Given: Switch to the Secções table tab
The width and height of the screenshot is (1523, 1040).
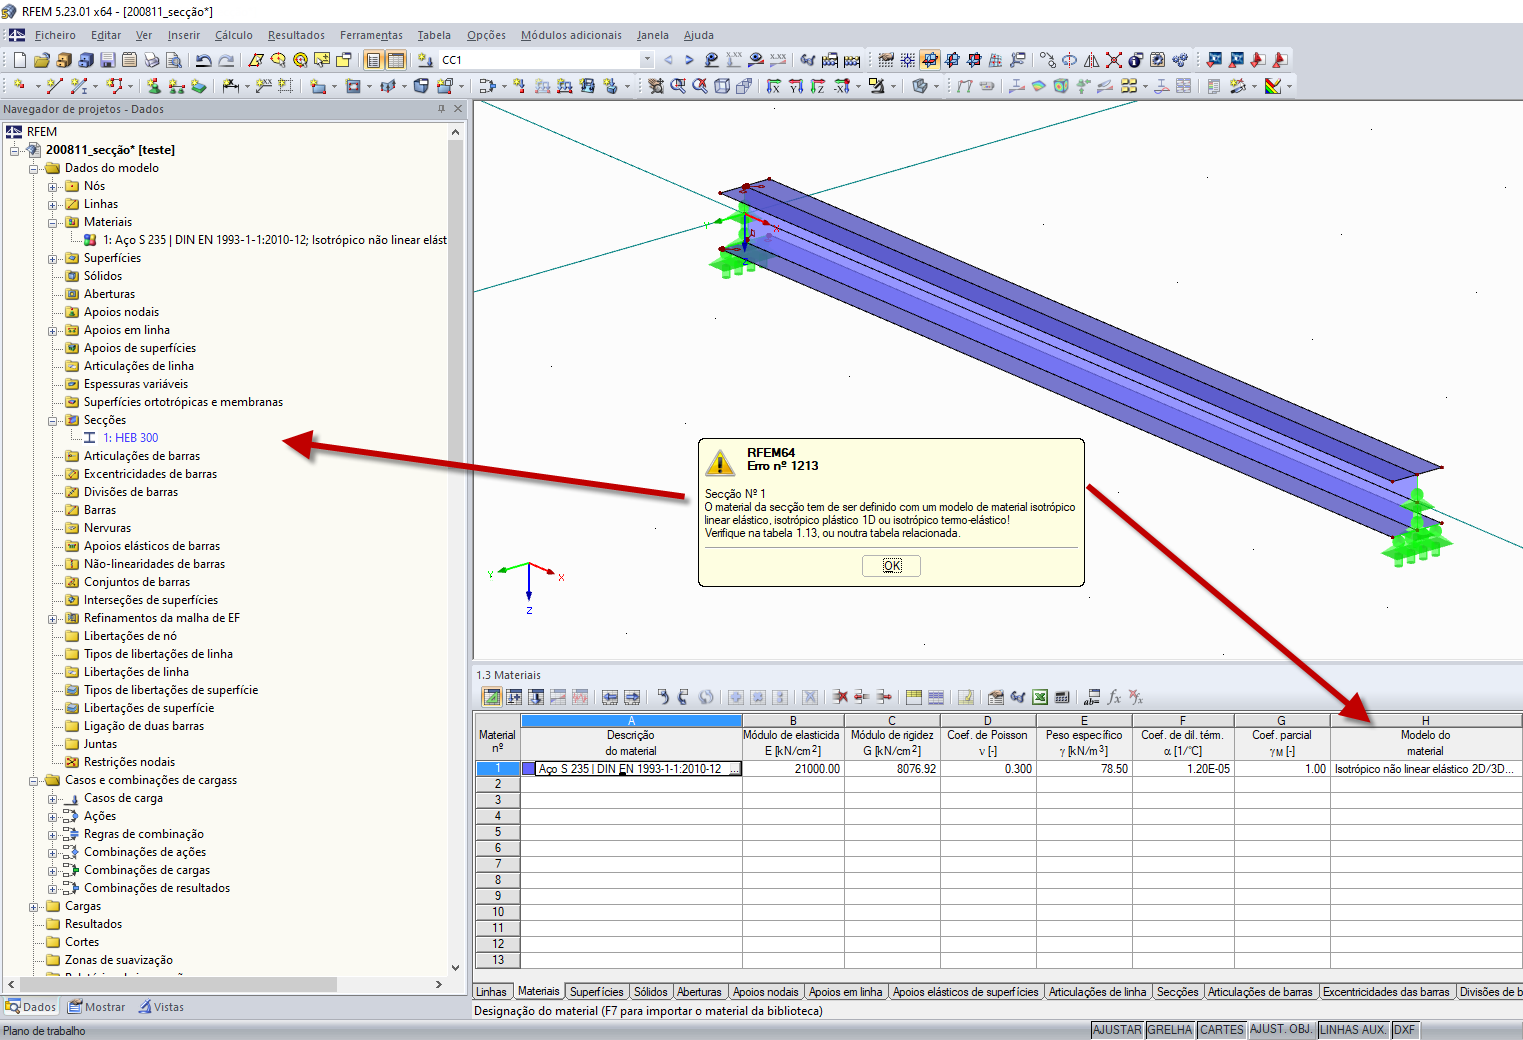Looking at the screenshot, I should (x=1177, y=992).
